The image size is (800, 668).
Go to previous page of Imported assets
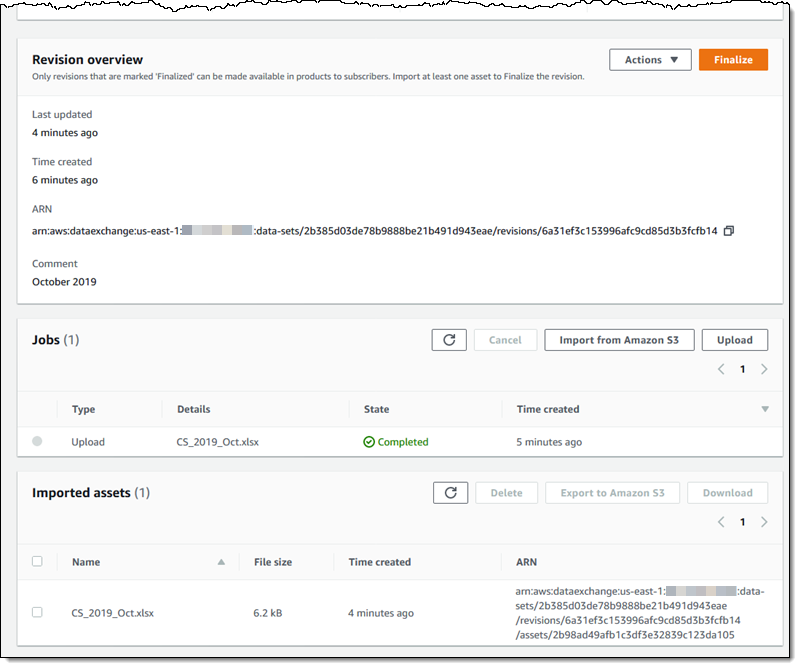coord(721,522)
